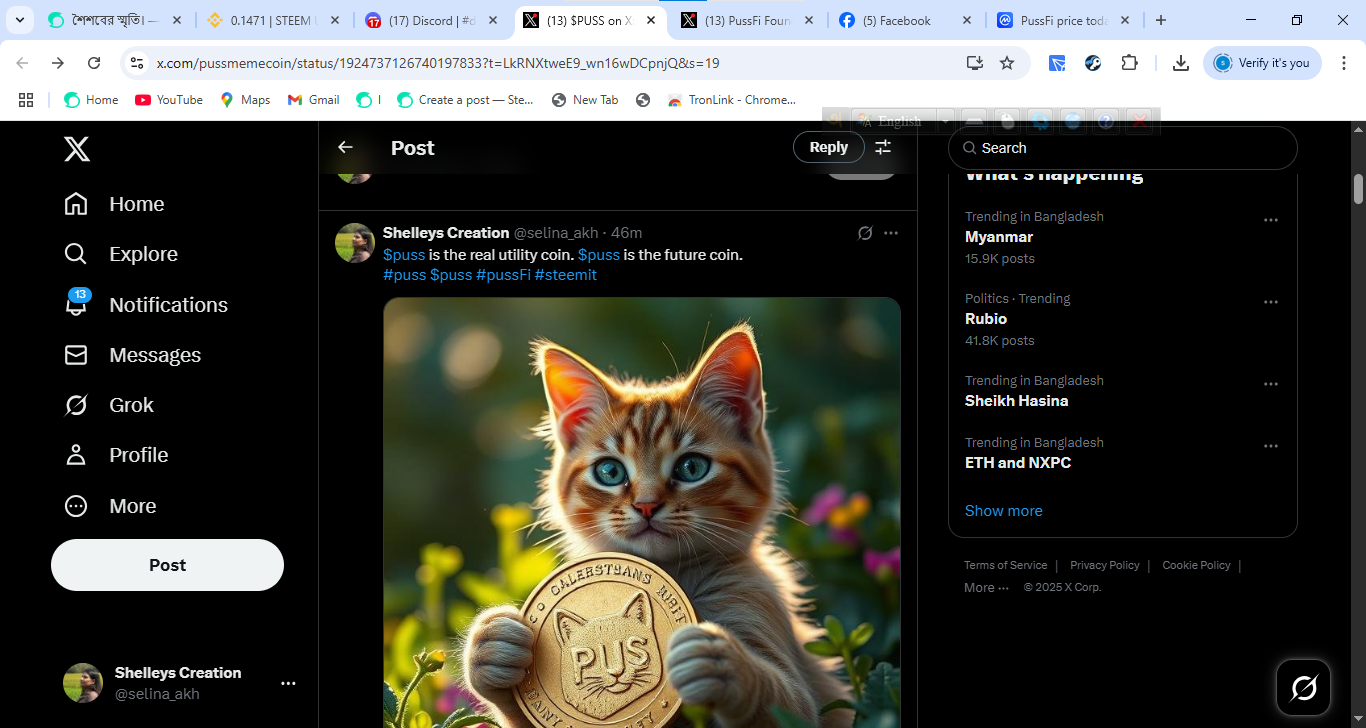Open more options for the Rubio trend
1366x728 pixels.
pos(1271,302)
